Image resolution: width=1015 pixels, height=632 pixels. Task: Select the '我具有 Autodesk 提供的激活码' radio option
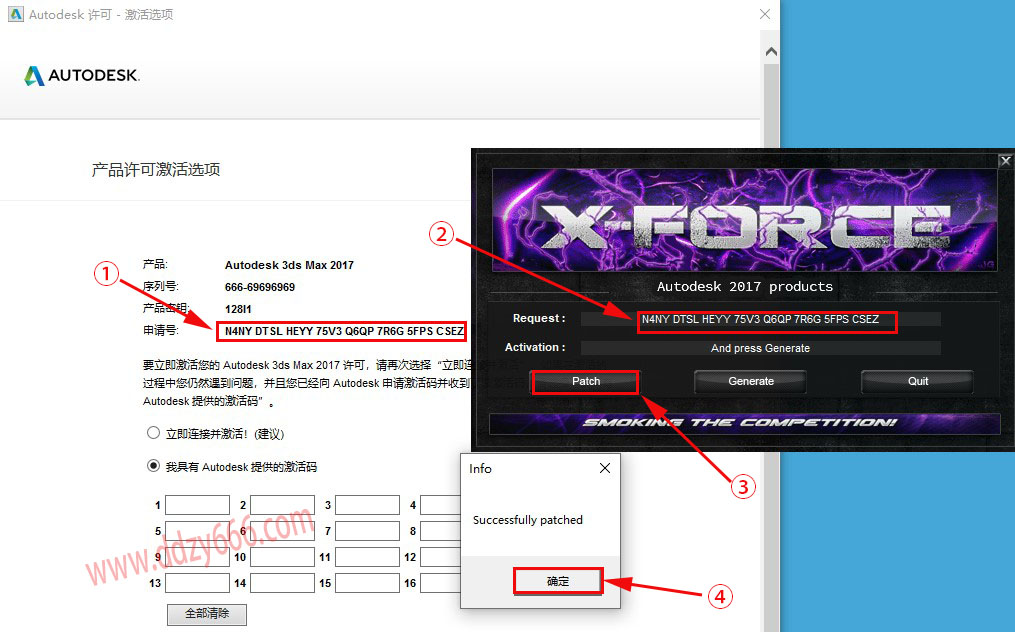153,466
